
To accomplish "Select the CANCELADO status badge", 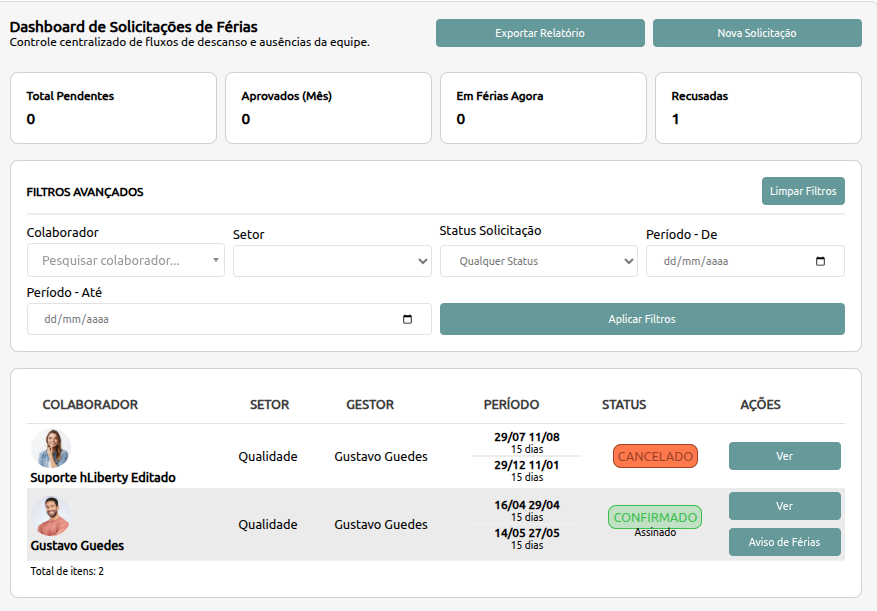I will pyautogui.click(x=655, y=455).
